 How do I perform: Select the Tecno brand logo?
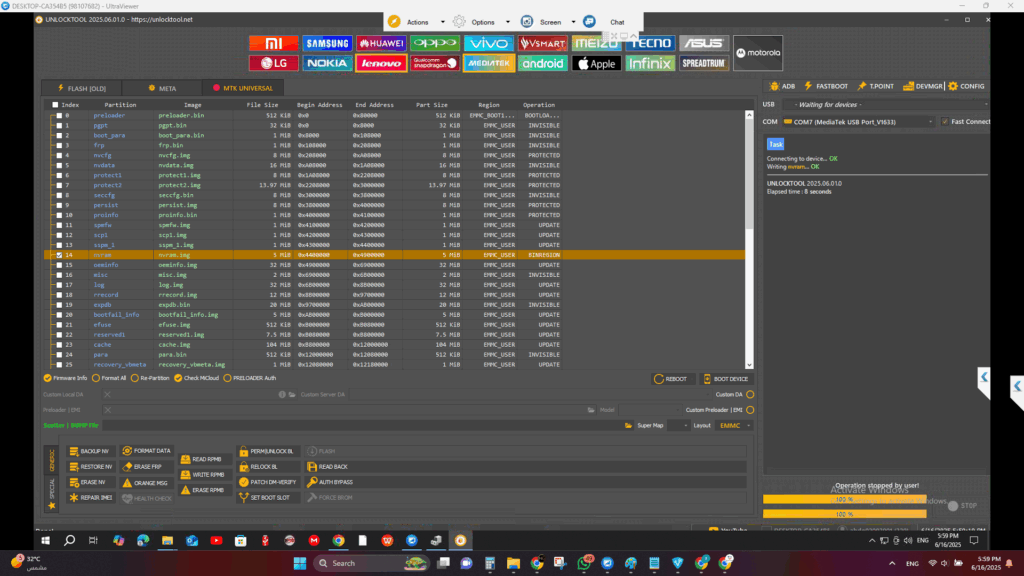650,43
